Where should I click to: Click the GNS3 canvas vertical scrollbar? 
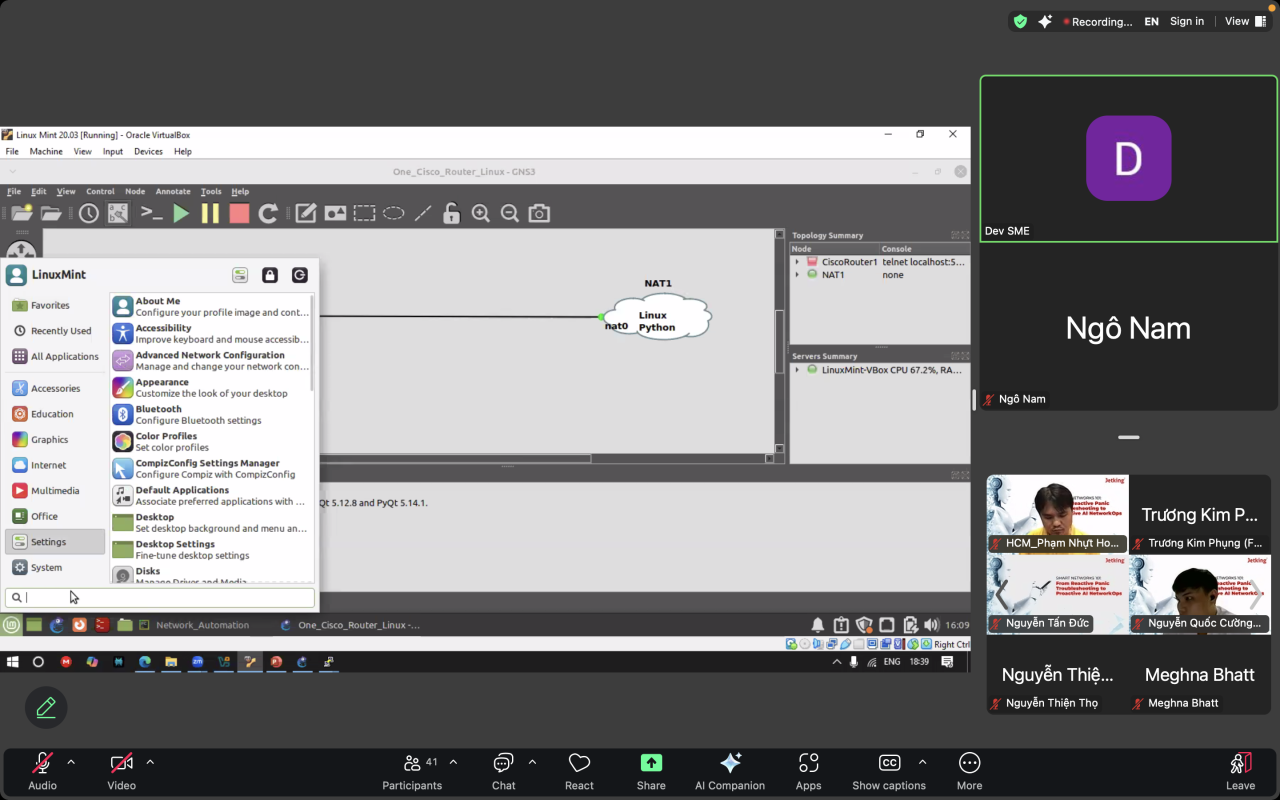[x=780, y=340]
